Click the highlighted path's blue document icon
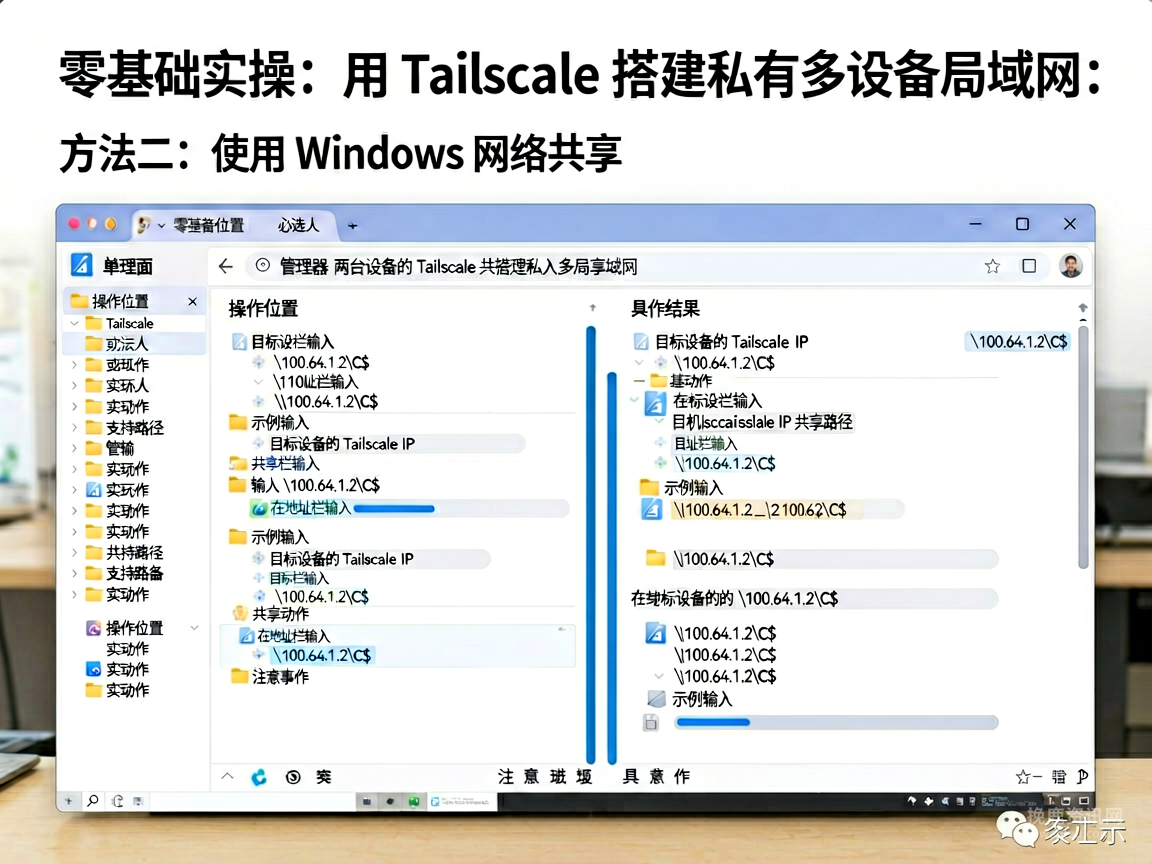The width and height of the screenshot is (1152, 864). point(652,509)
